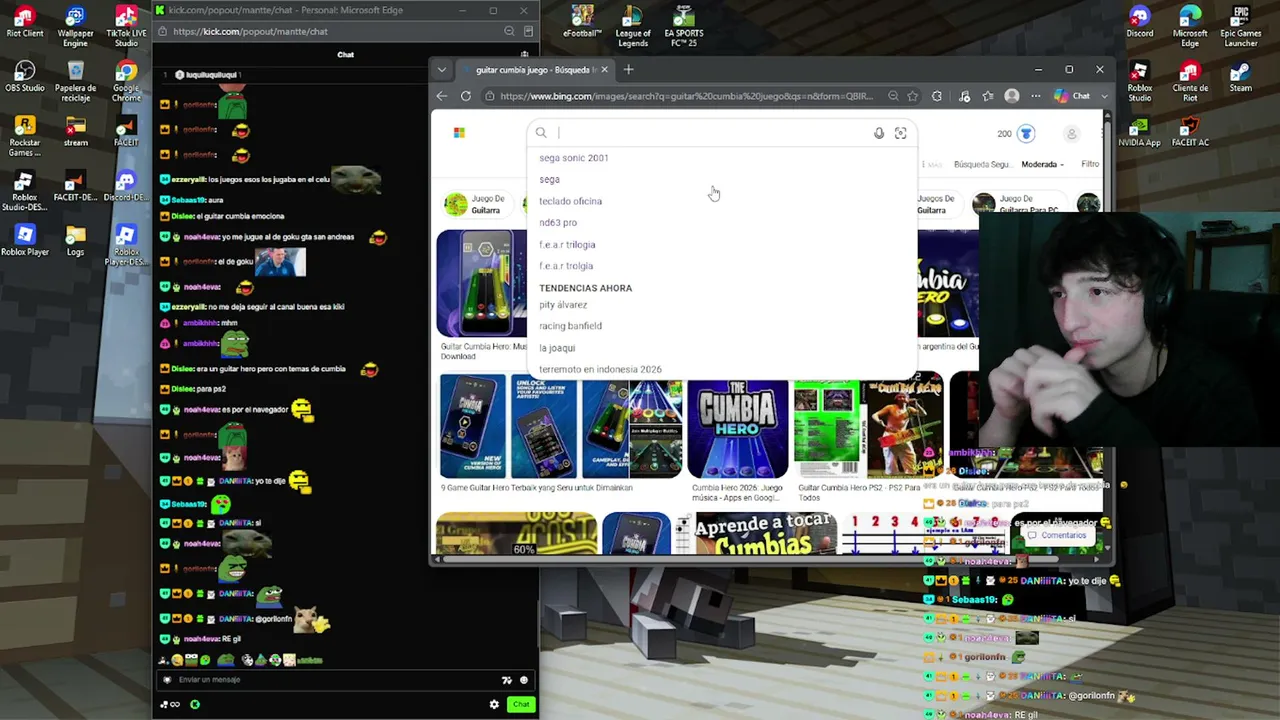
Task: Open Microsoft Rewards 200 points badge
Action: (x=1015, y=133)
